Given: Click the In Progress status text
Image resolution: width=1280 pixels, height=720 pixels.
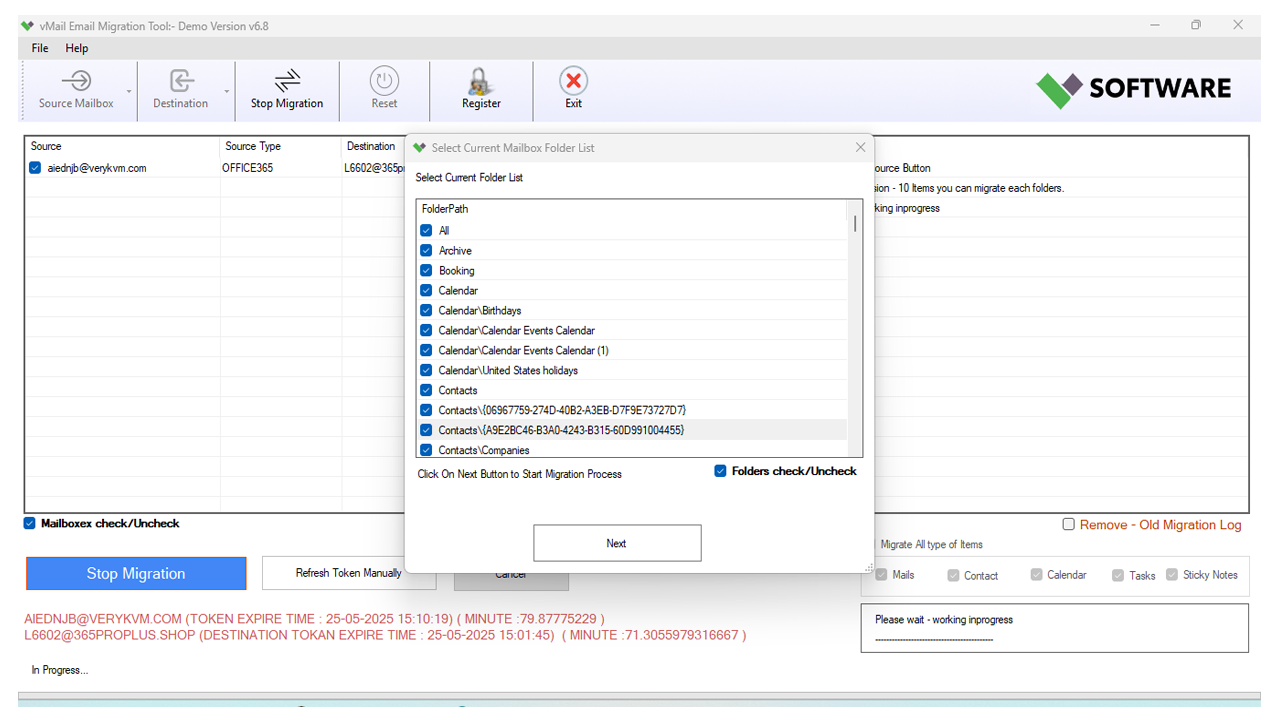Looking at the screenshot, I should 60,670.
